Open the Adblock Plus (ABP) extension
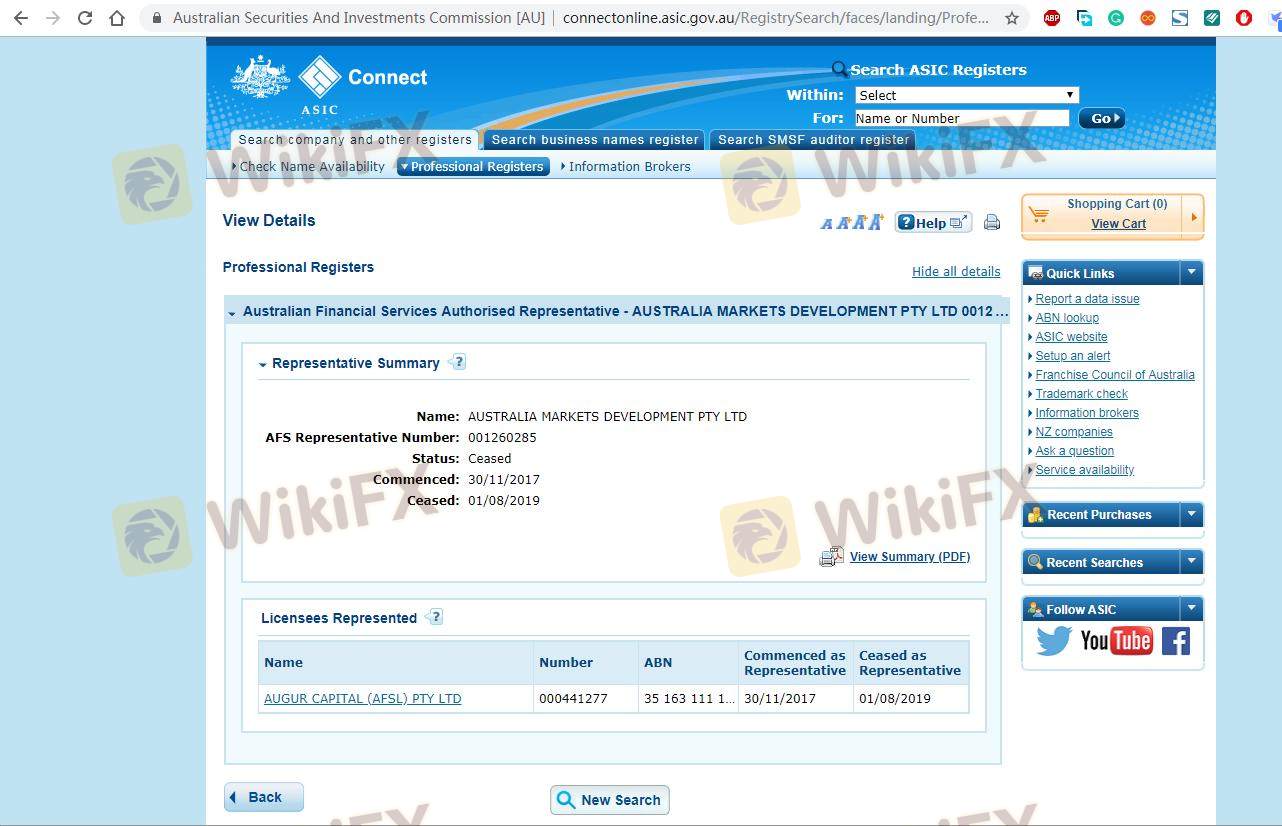Screen dimensions: 1282x826 (x=1052, y=18)
